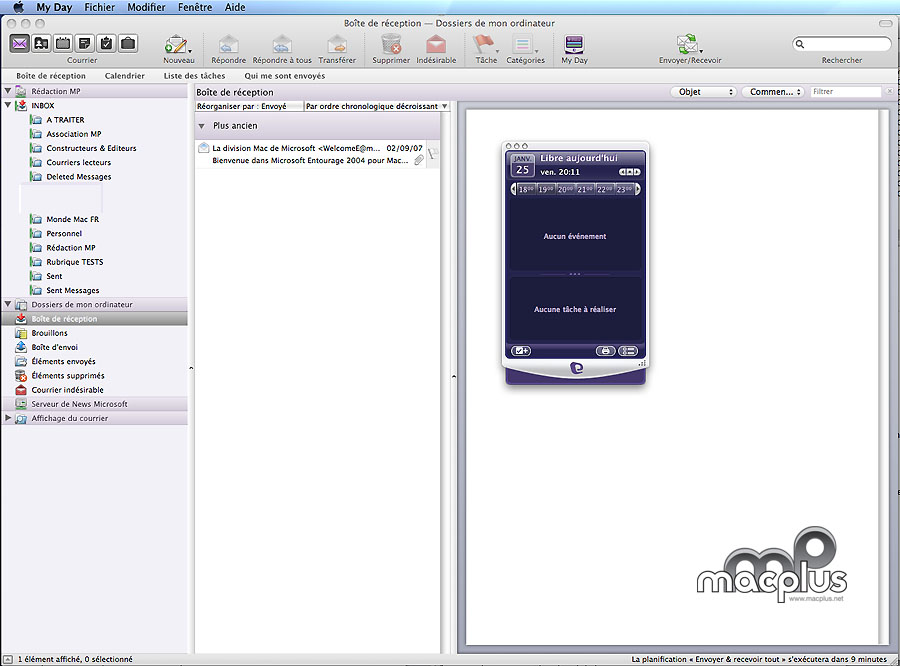This screenshot has width=900, height=666.
Task: Select the A TRAITER folder
Action: (65, 119)
